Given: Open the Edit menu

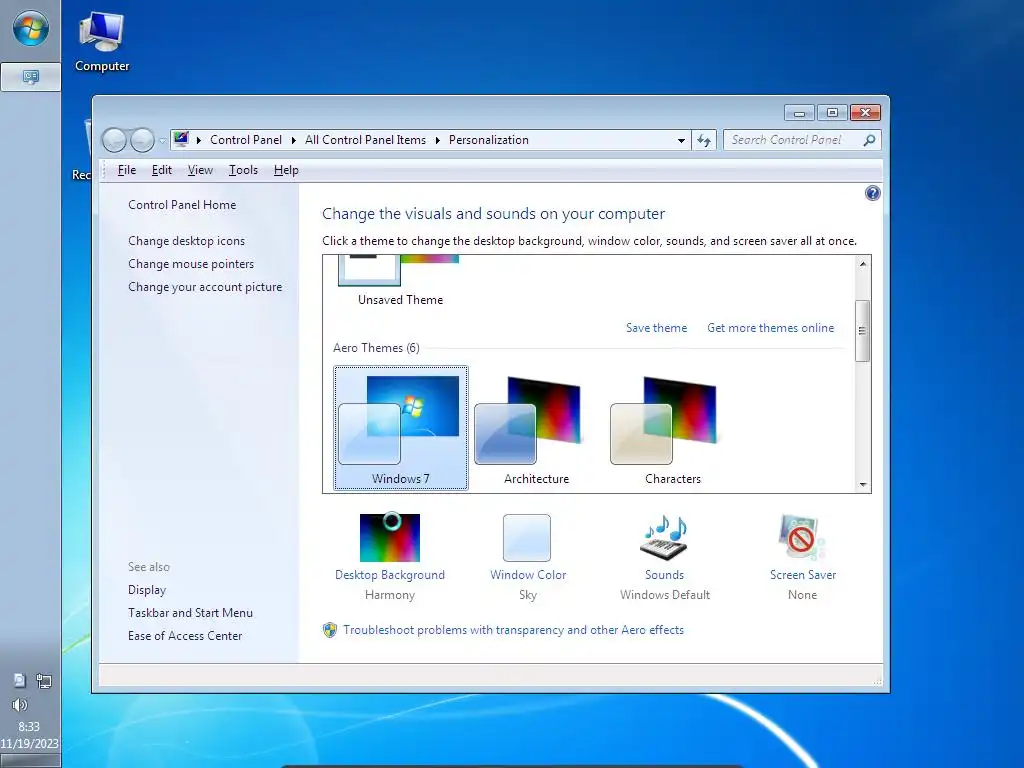Looking at the screenshot, I should 161,170.
